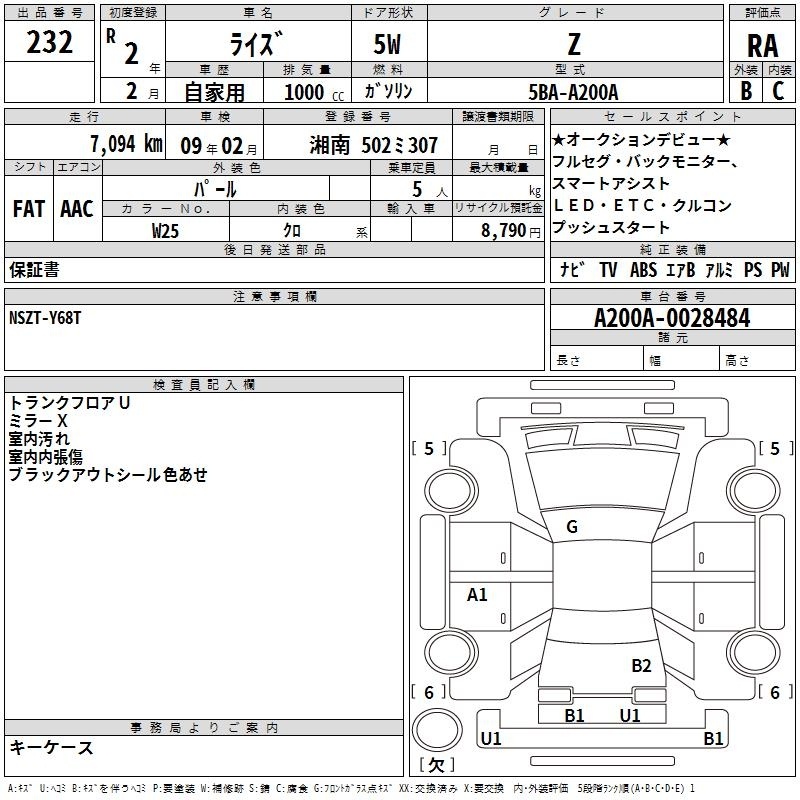Click the damage code legend line at bottom

pyautogui.click(x=351, y=788)
